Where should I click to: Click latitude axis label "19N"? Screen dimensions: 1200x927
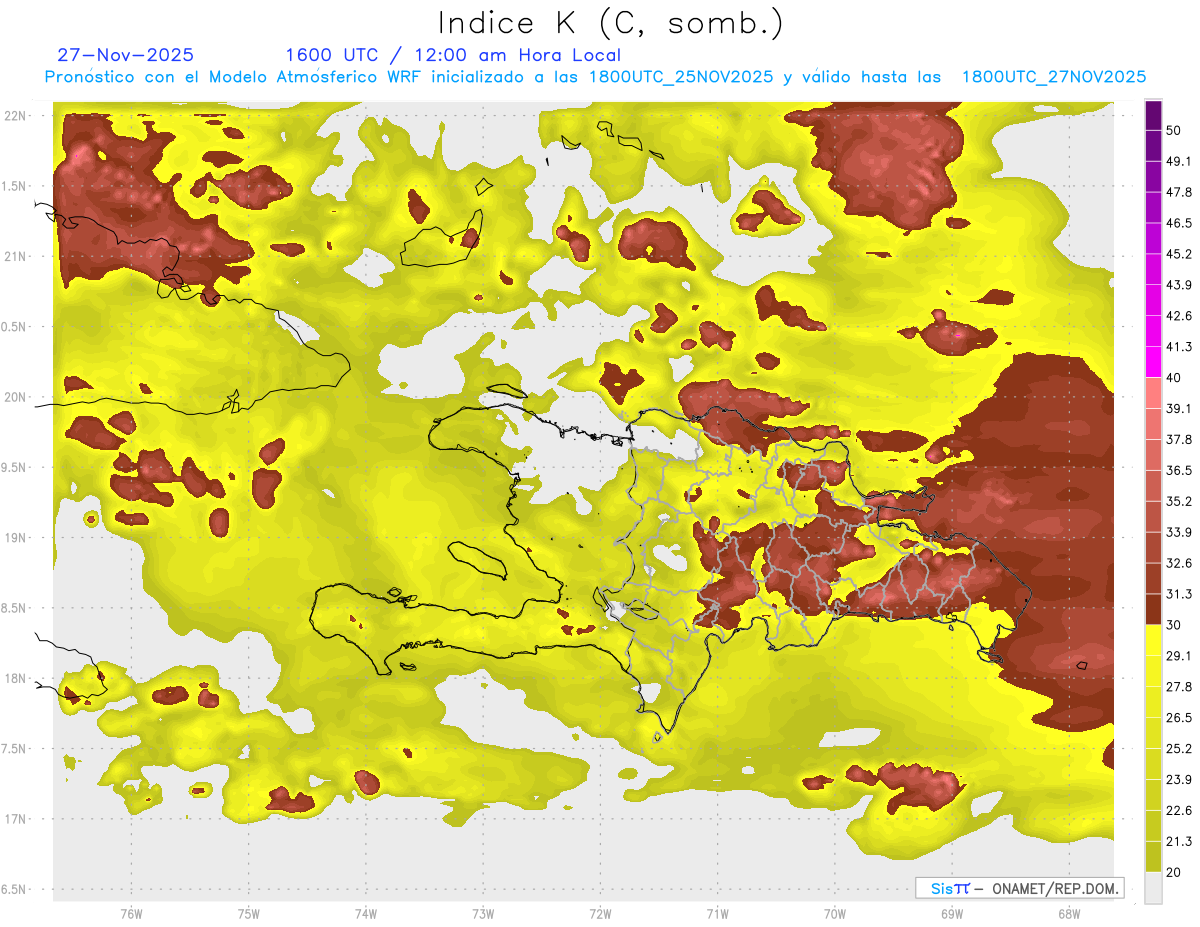pyautogui.click(x=15, y=538)
